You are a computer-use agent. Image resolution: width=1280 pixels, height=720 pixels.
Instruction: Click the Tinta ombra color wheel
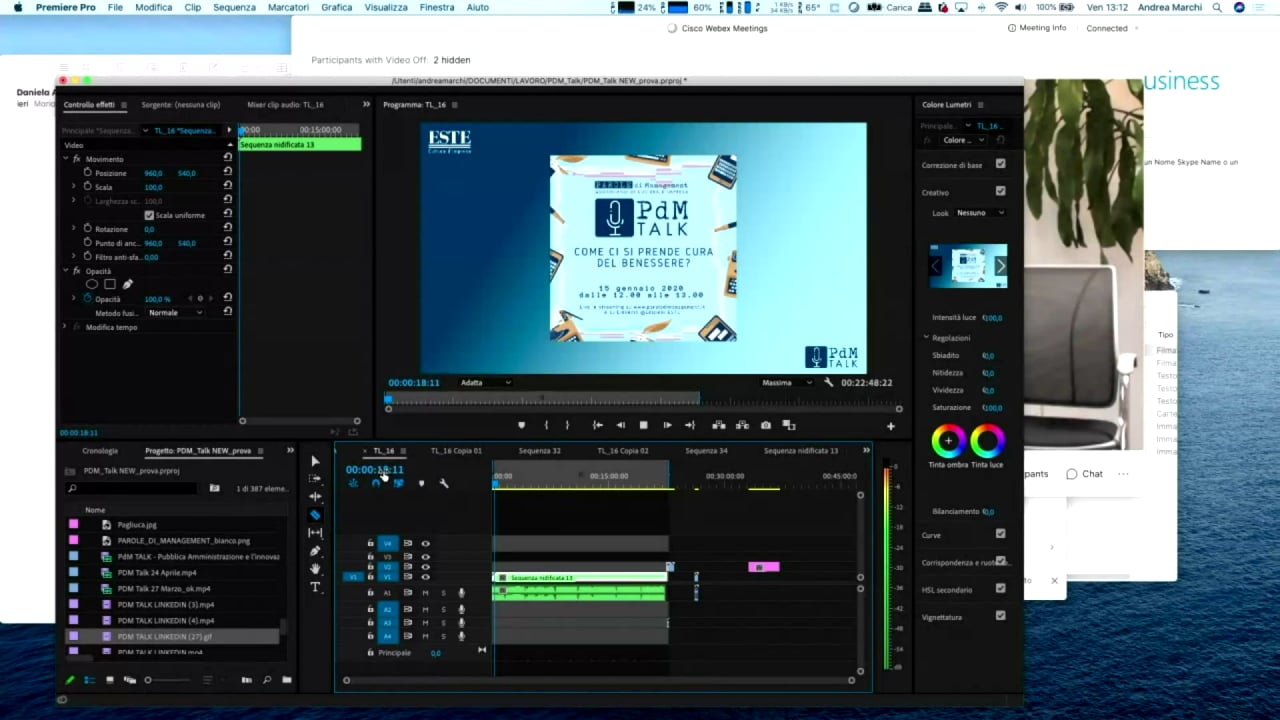coord(948,440)
